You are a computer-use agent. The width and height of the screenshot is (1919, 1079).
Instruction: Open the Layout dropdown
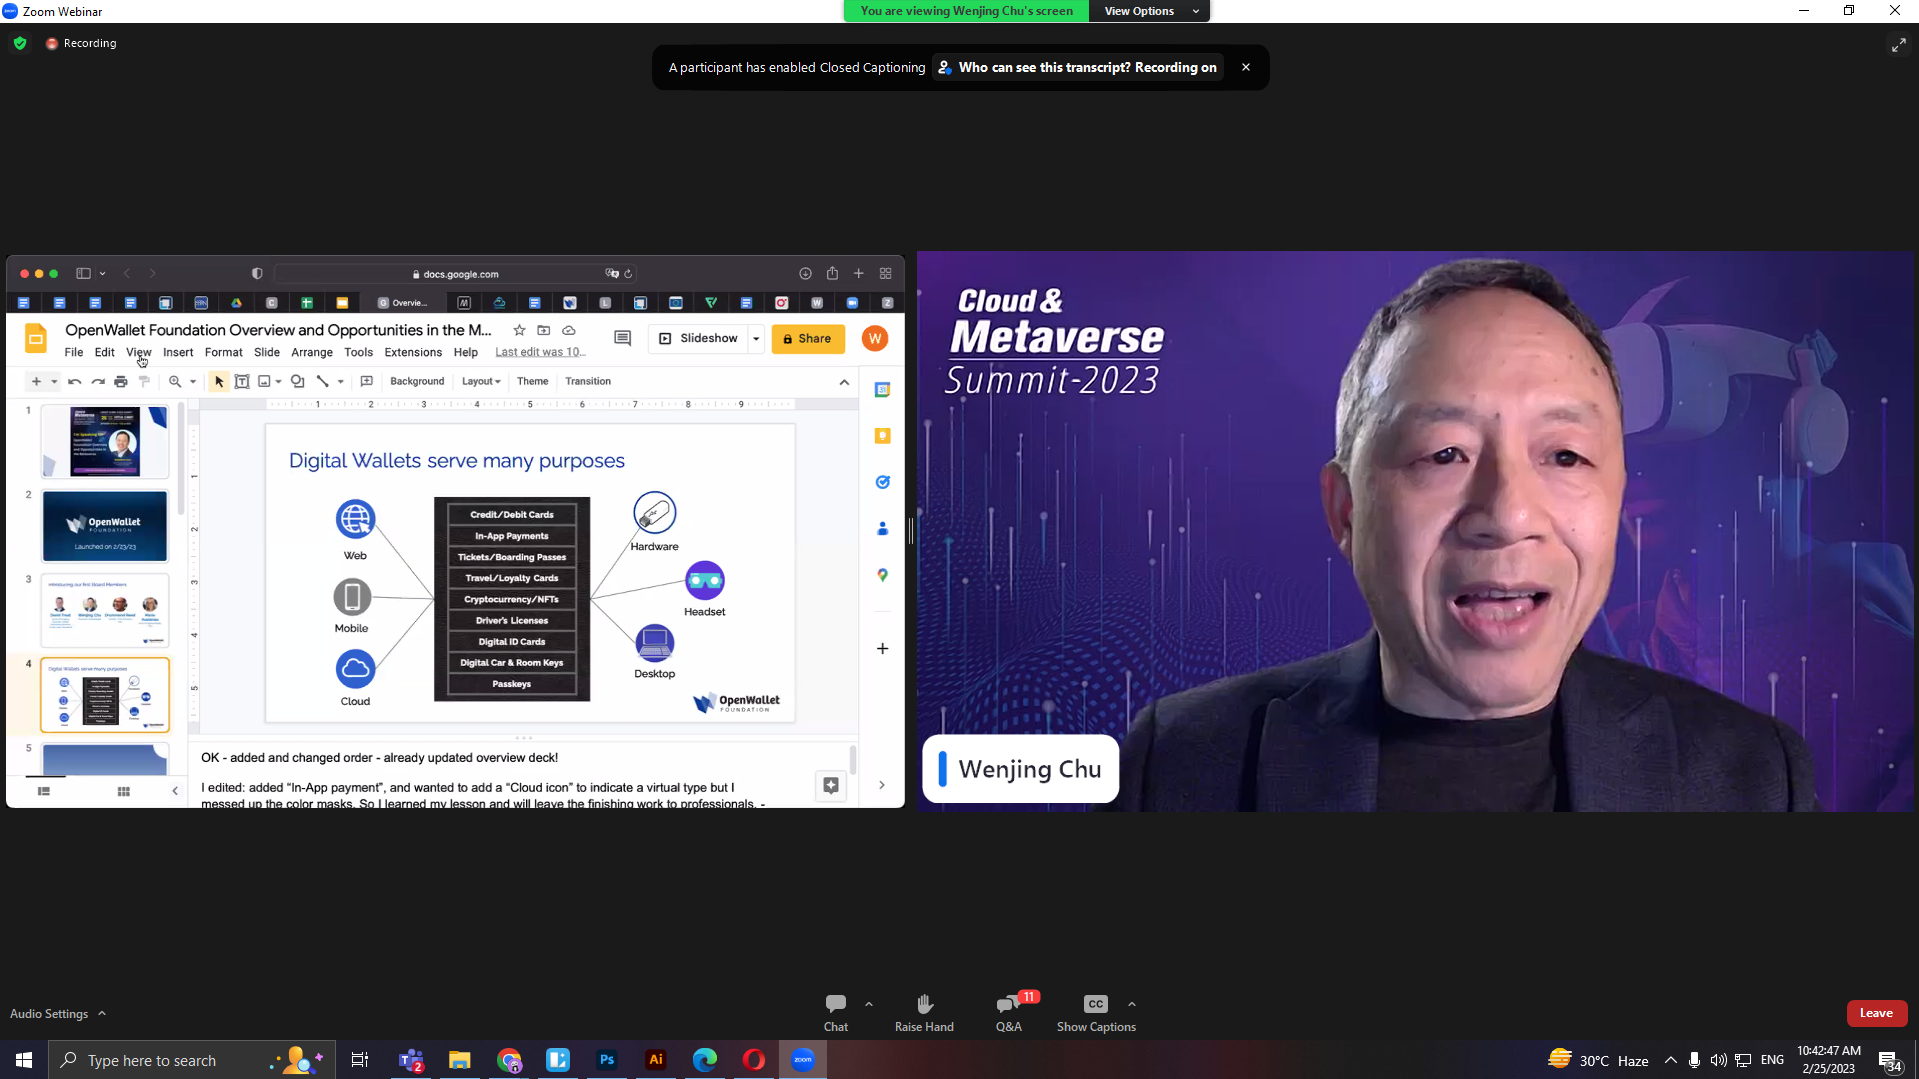tap(480, 382)
